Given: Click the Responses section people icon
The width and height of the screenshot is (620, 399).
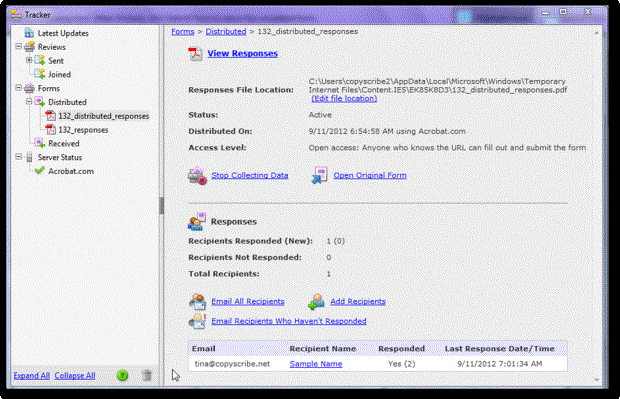Looking at the screenshot, I should 197,222.
